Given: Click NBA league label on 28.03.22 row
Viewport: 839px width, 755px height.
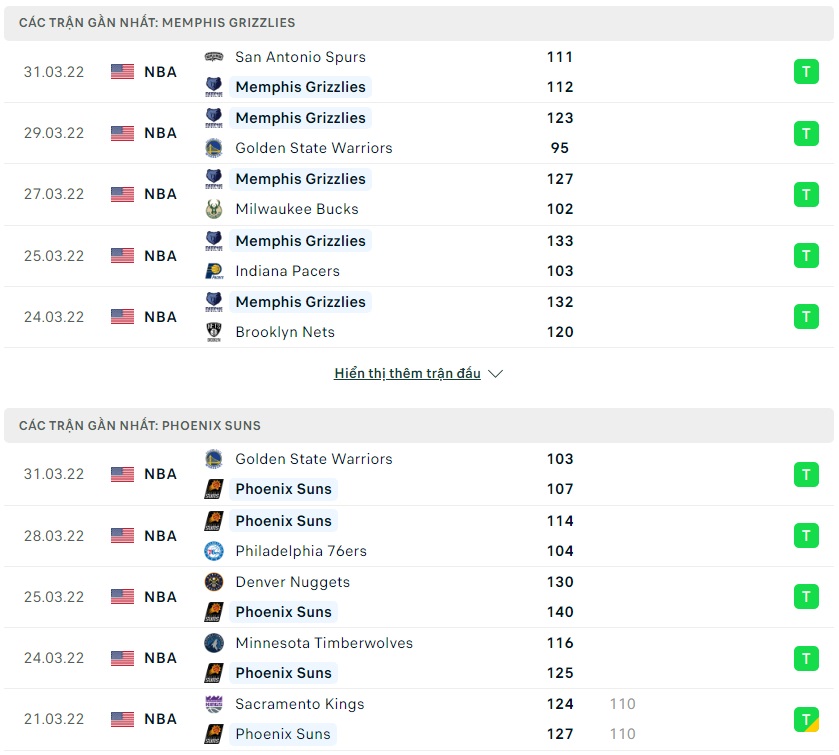Looking at the screenshot, I should click(x=160, y=536).
